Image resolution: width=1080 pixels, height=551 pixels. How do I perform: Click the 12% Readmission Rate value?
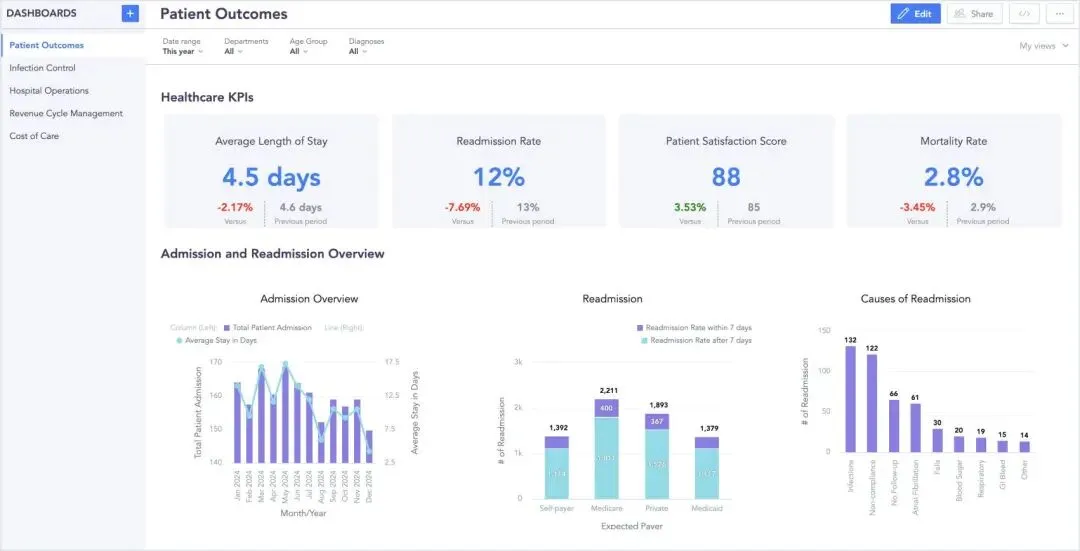point(499,178)
